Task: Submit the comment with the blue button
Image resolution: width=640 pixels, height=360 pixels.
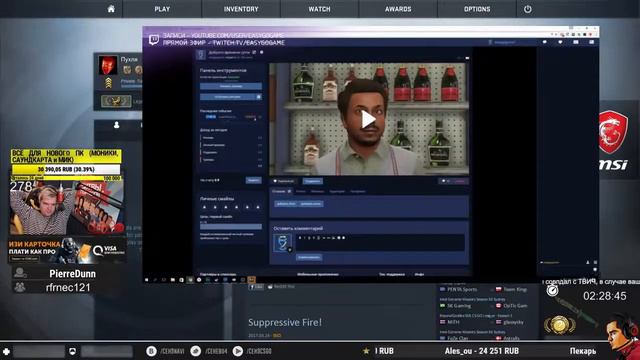Action: [x=309, y=257]
